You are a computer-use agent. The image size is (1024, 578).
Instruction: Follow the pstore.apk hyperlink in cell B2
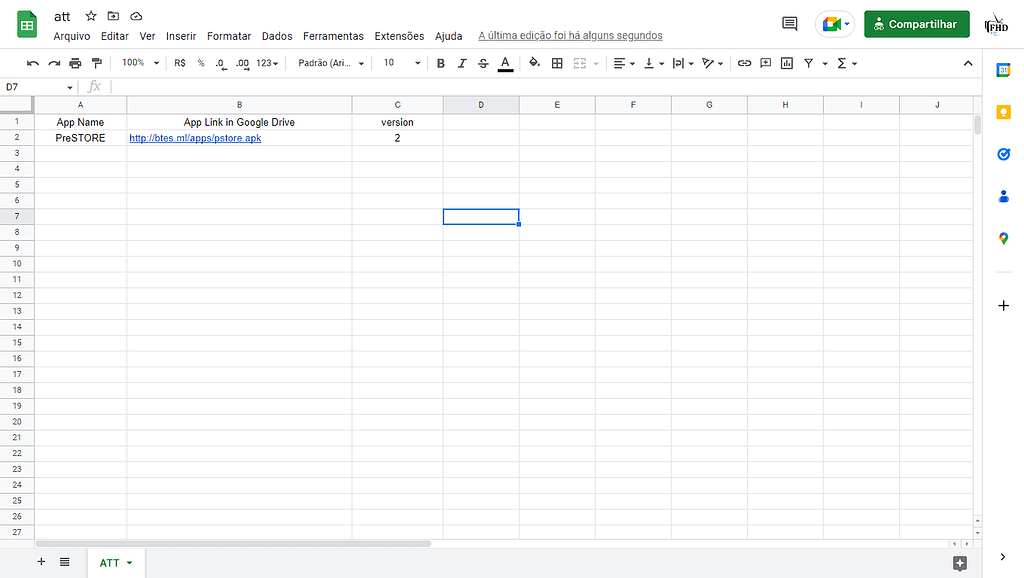194,138
